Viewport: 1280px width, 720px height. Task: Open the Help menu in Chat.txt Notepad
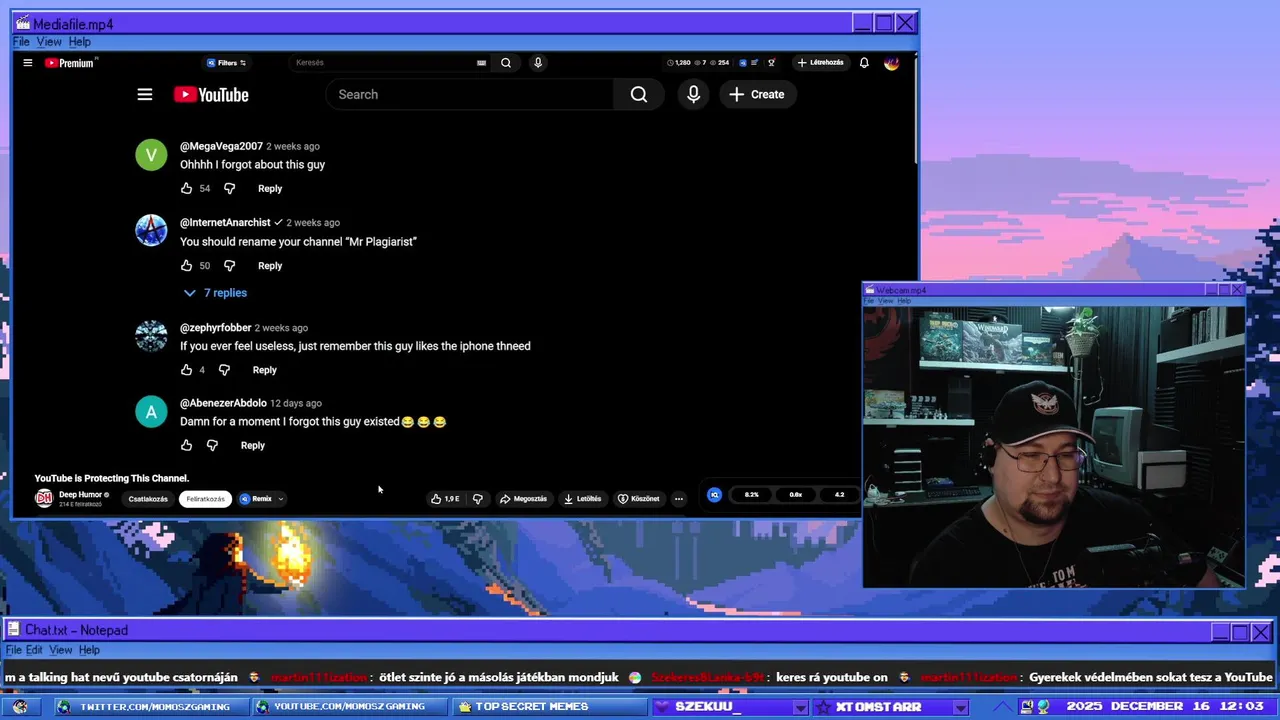click(89, 650)
